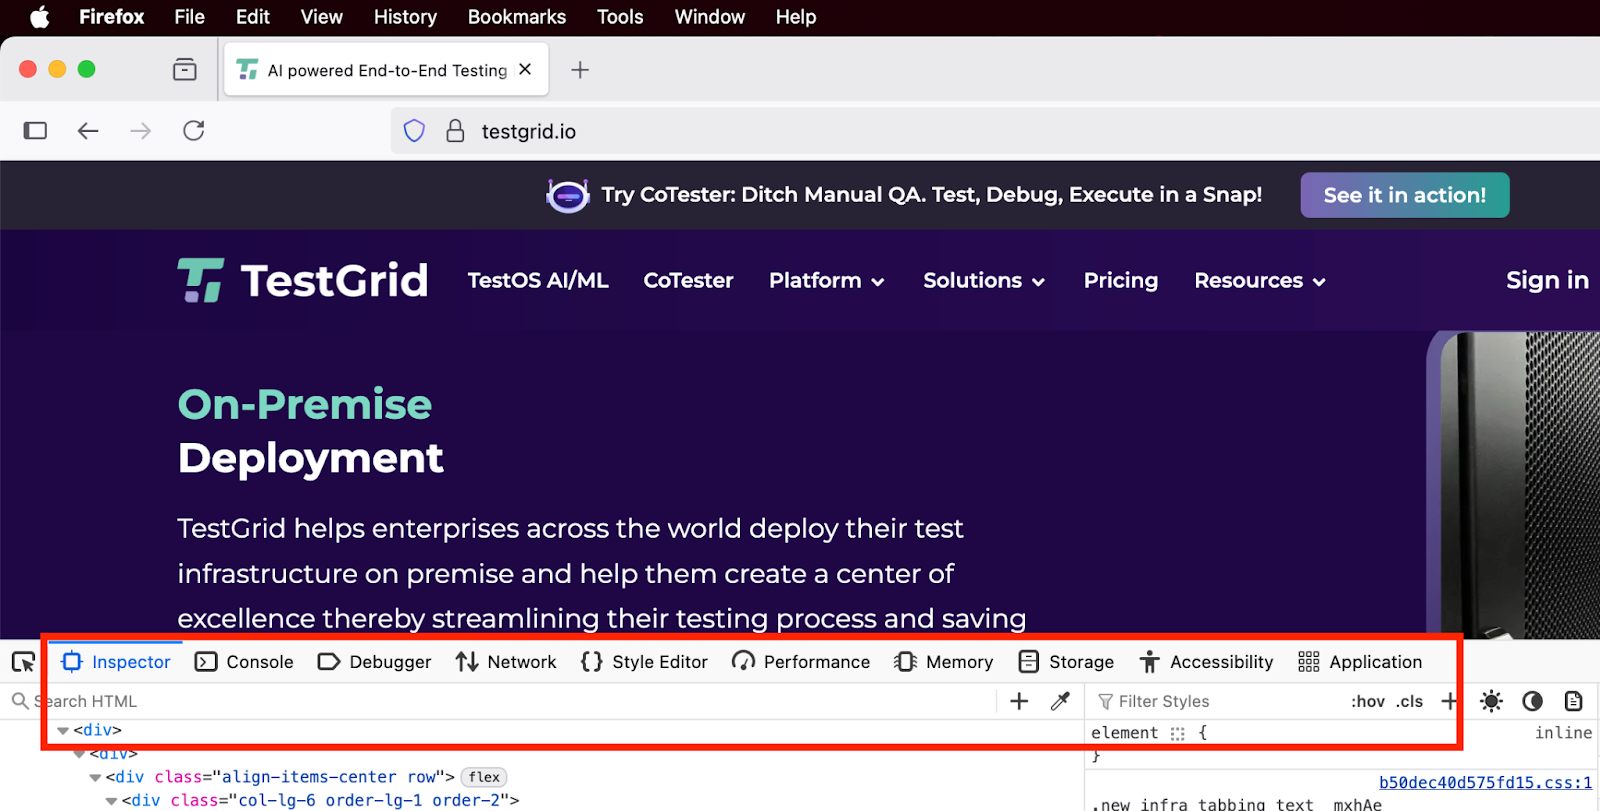Activate the element picker tool
The image size is (1600, 811).
tap(23, 662)
